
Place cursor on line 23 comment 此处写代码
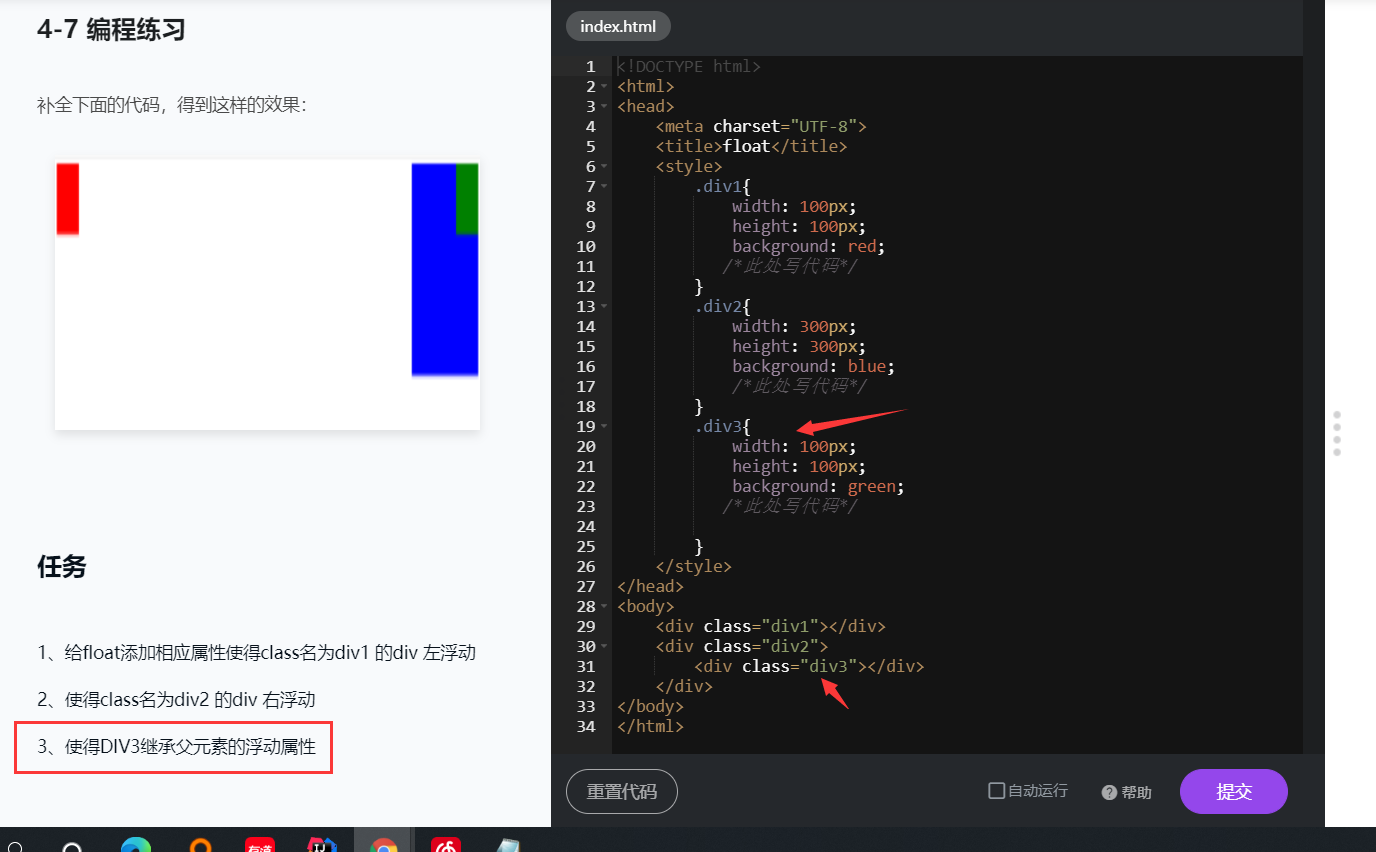click(790, 506)
